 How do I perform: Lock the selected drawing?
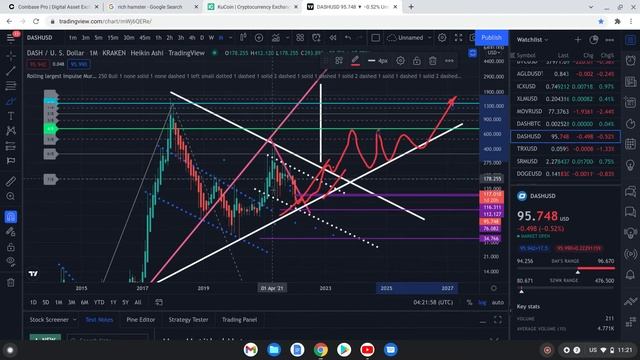(x=416, y=61)
